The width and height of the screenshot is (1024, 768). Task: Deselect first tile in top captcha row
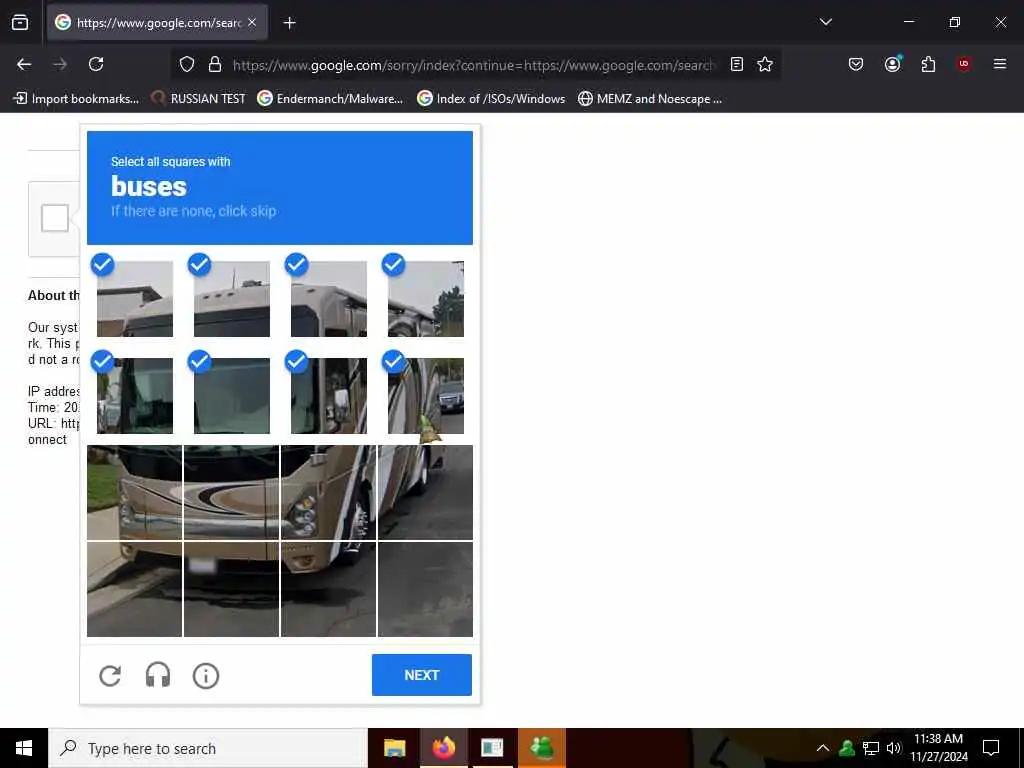click(x=135, y=298)
